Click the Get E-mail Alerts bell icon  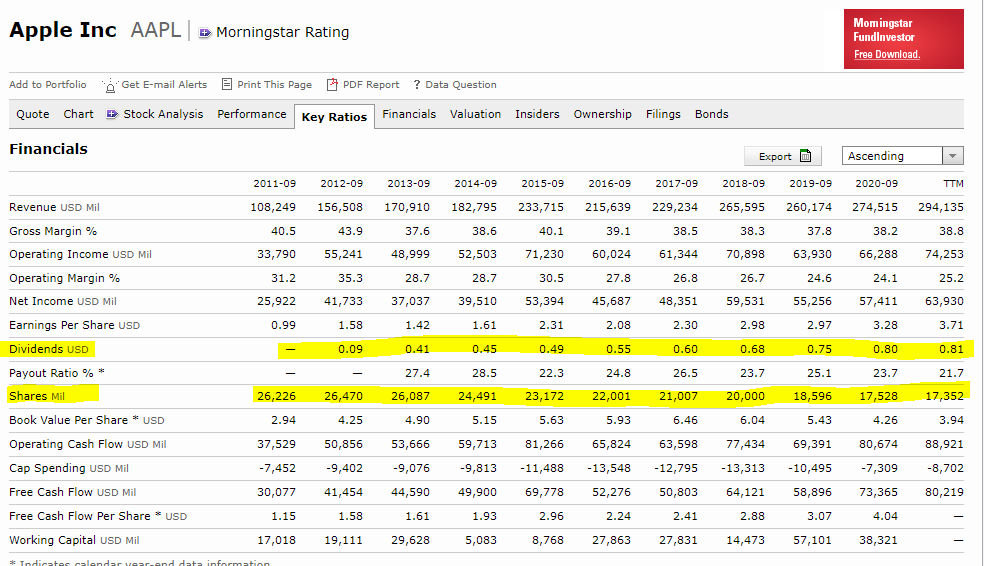click(110, 85)
